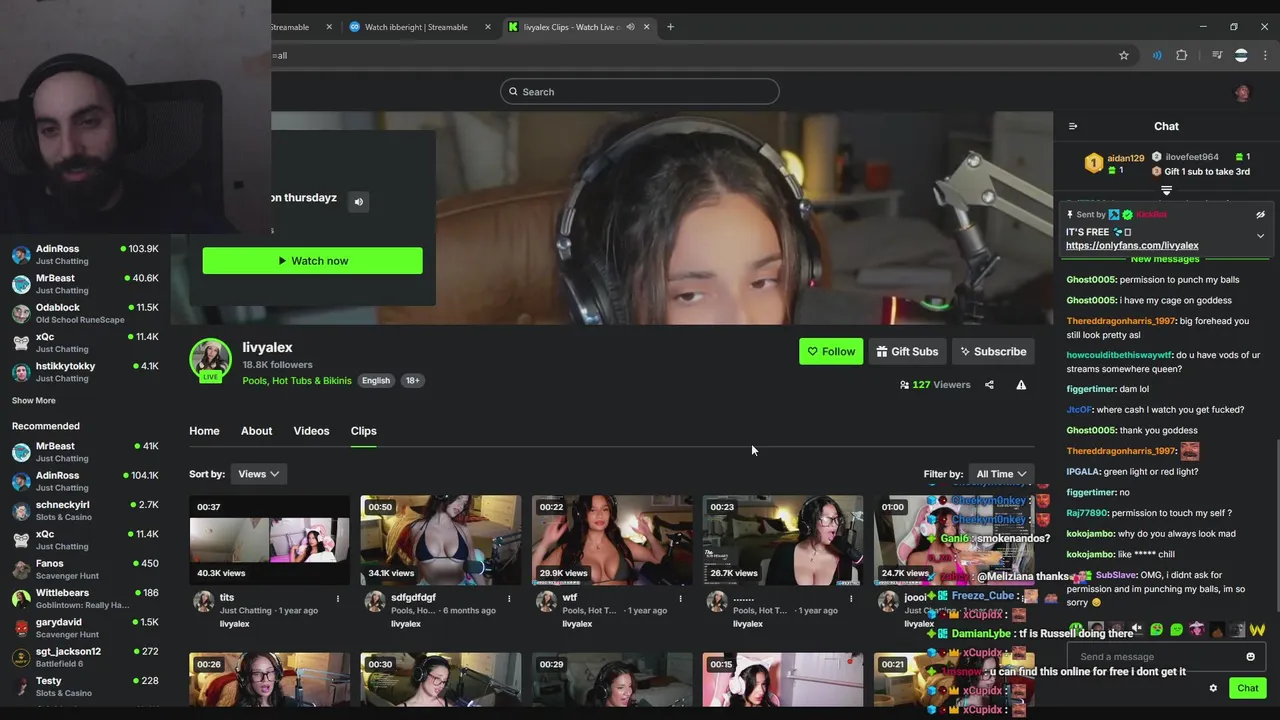The image size is (1280, 720).
Task: Click username Ghost0005 in first chat message
Action: click(1090, 280)
